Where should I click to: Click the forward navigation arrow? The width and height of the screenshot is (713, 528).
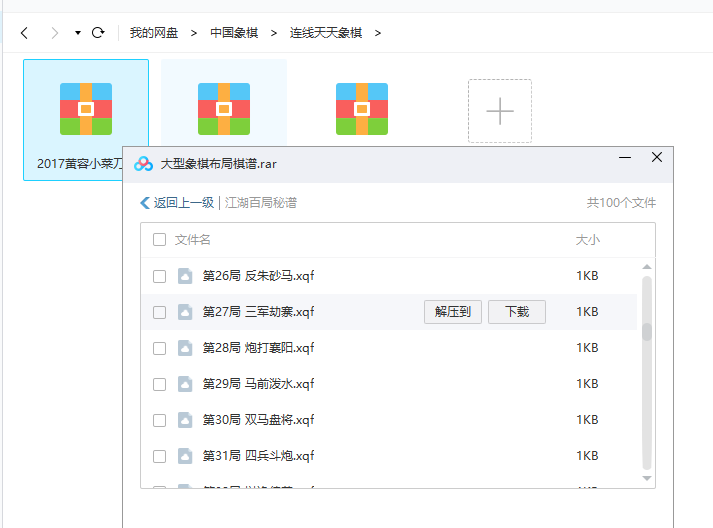point(54,33)
